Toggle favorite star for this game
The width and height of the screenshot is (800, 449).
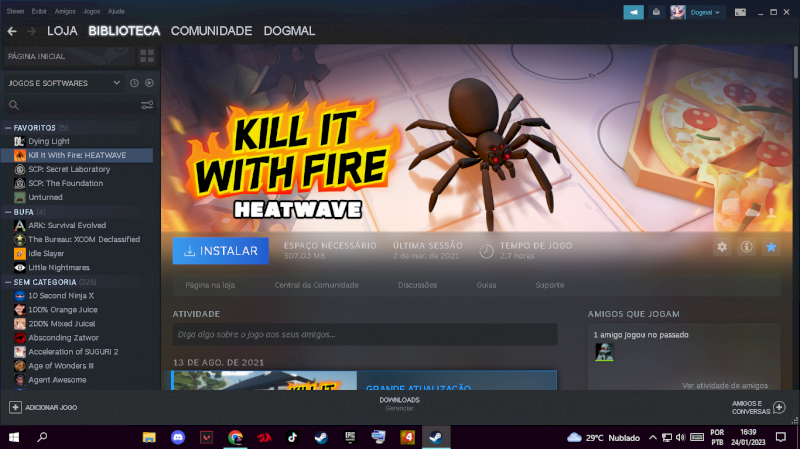point(771,247)
